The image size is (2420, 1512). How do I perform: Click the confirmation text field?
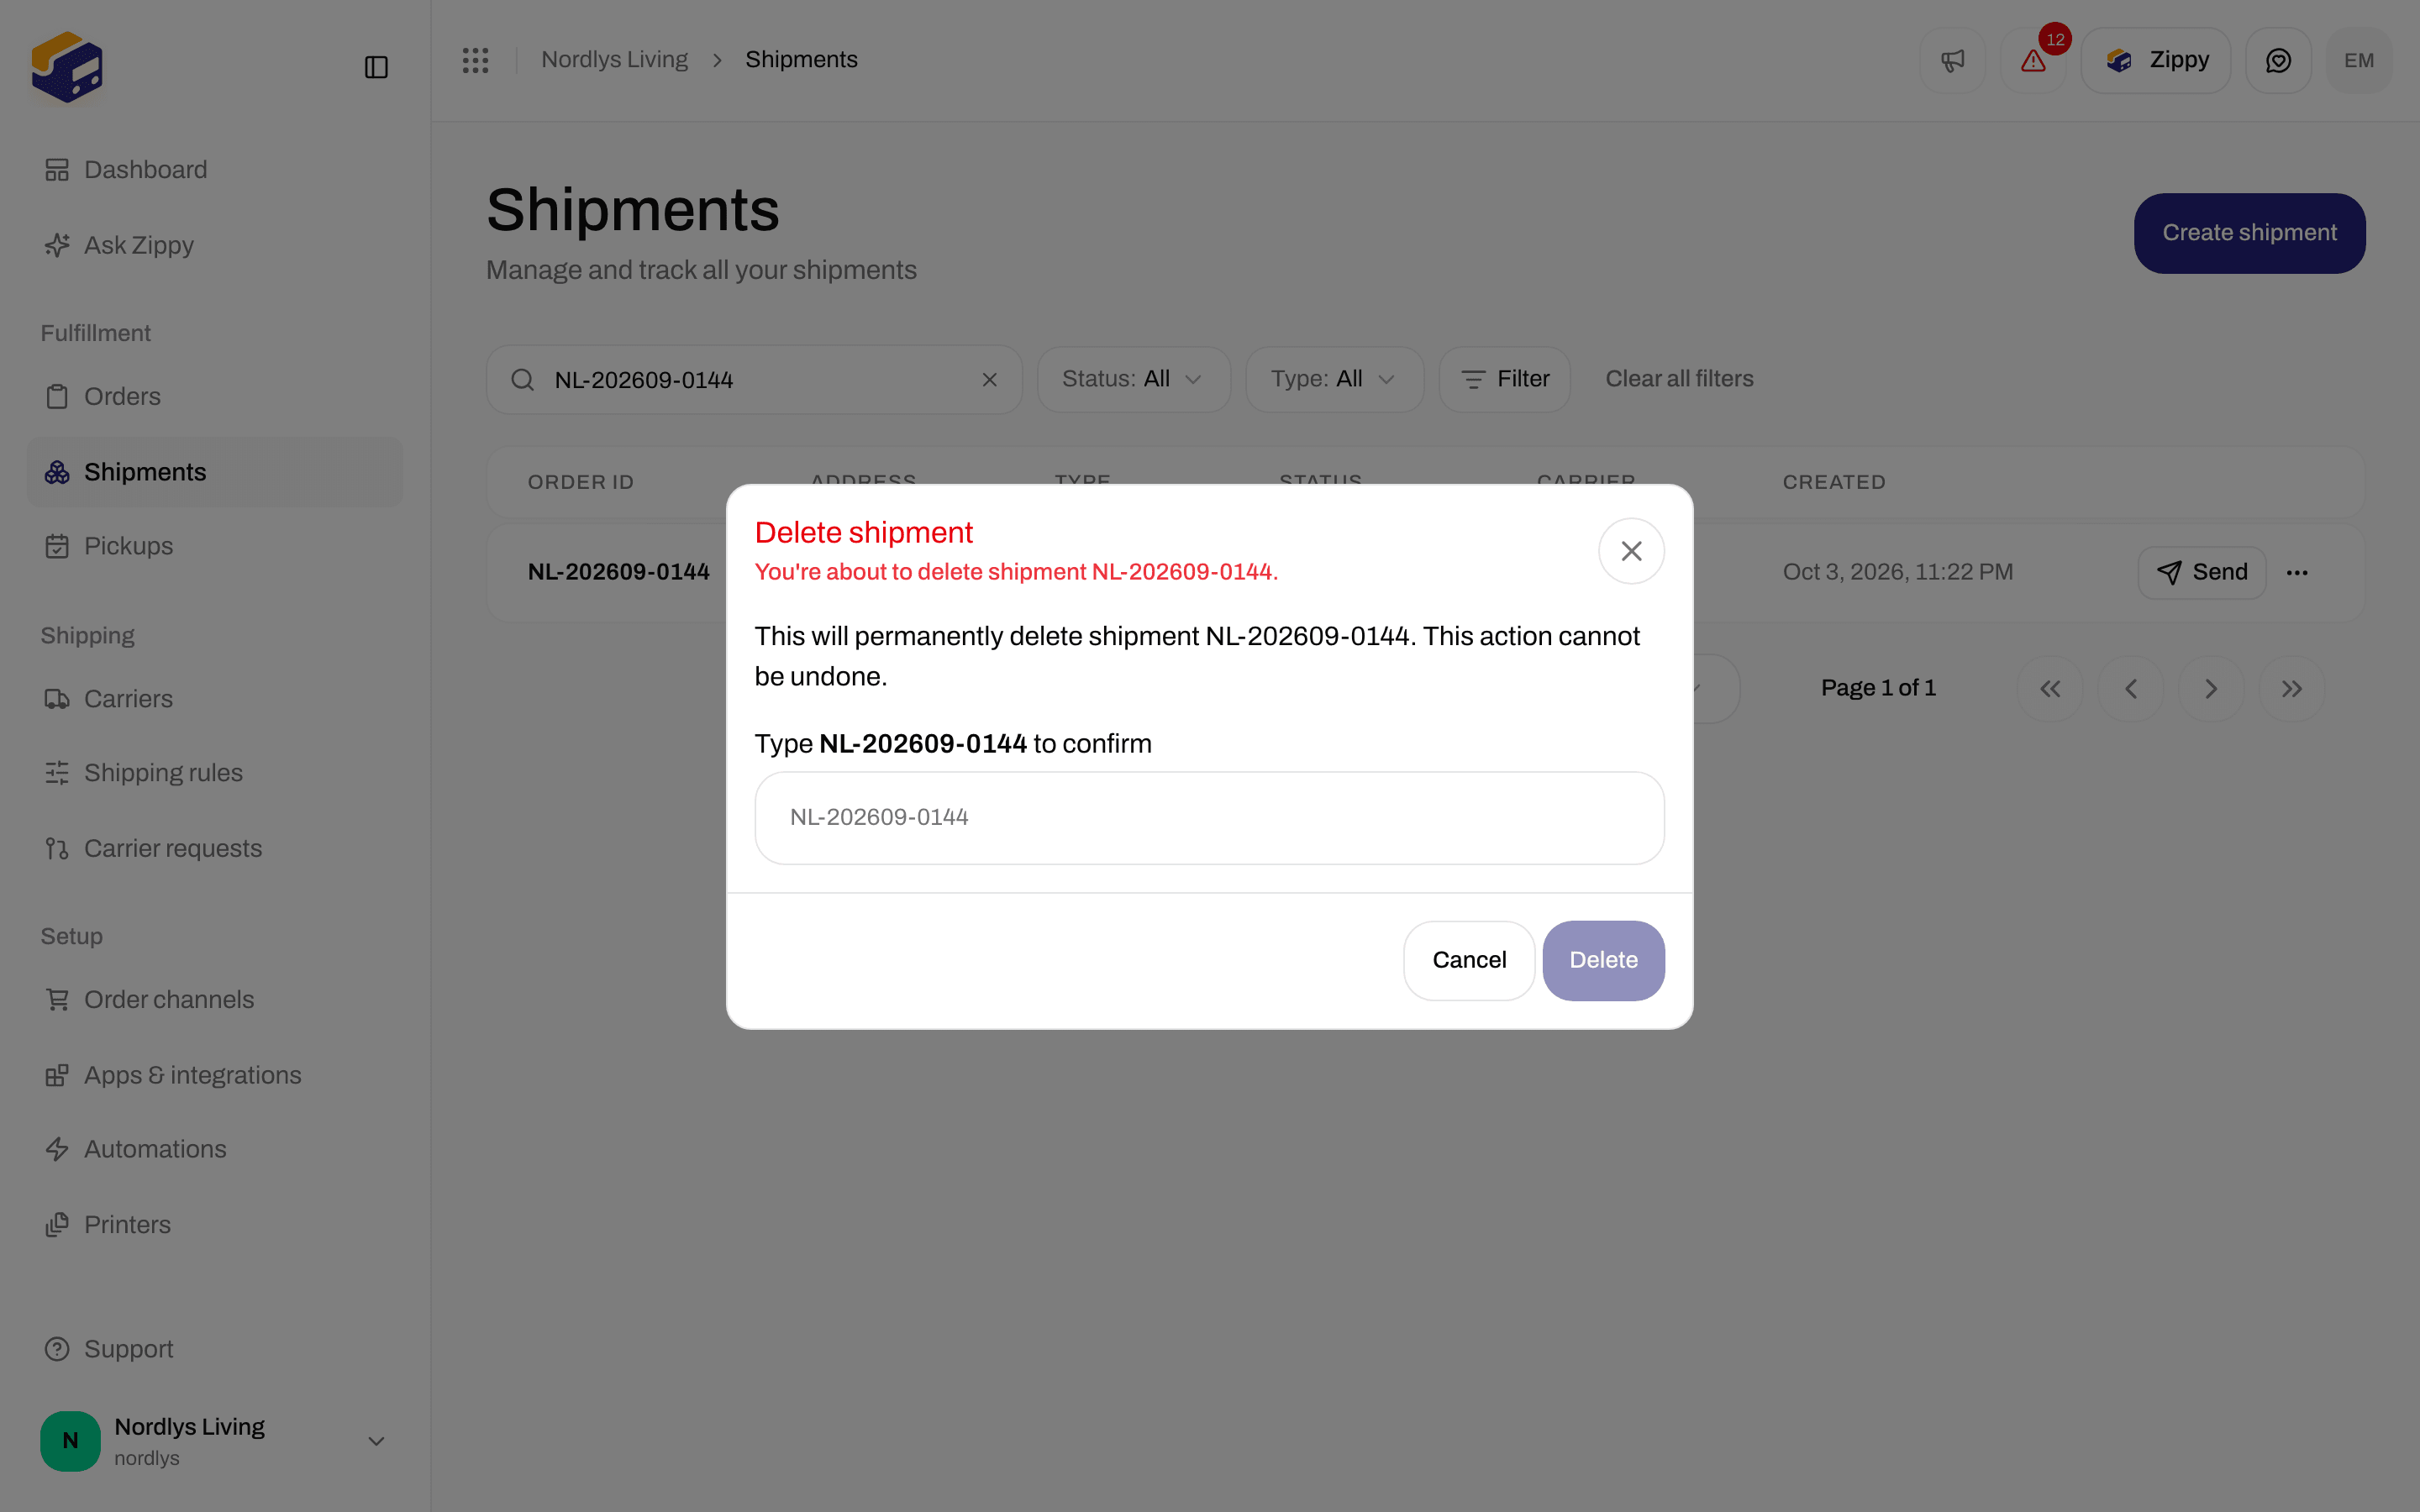(x=1209, y=818)
